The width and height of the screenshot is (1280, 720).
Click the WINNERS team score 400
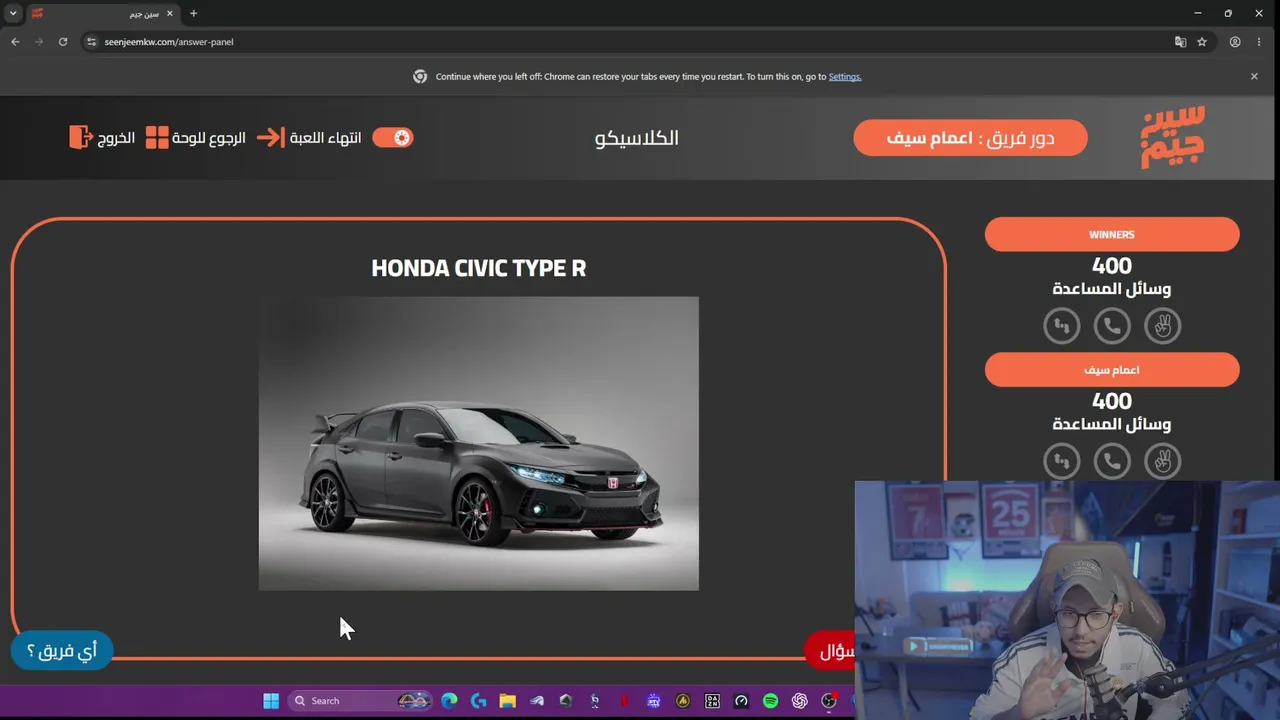click(1112, 266)
